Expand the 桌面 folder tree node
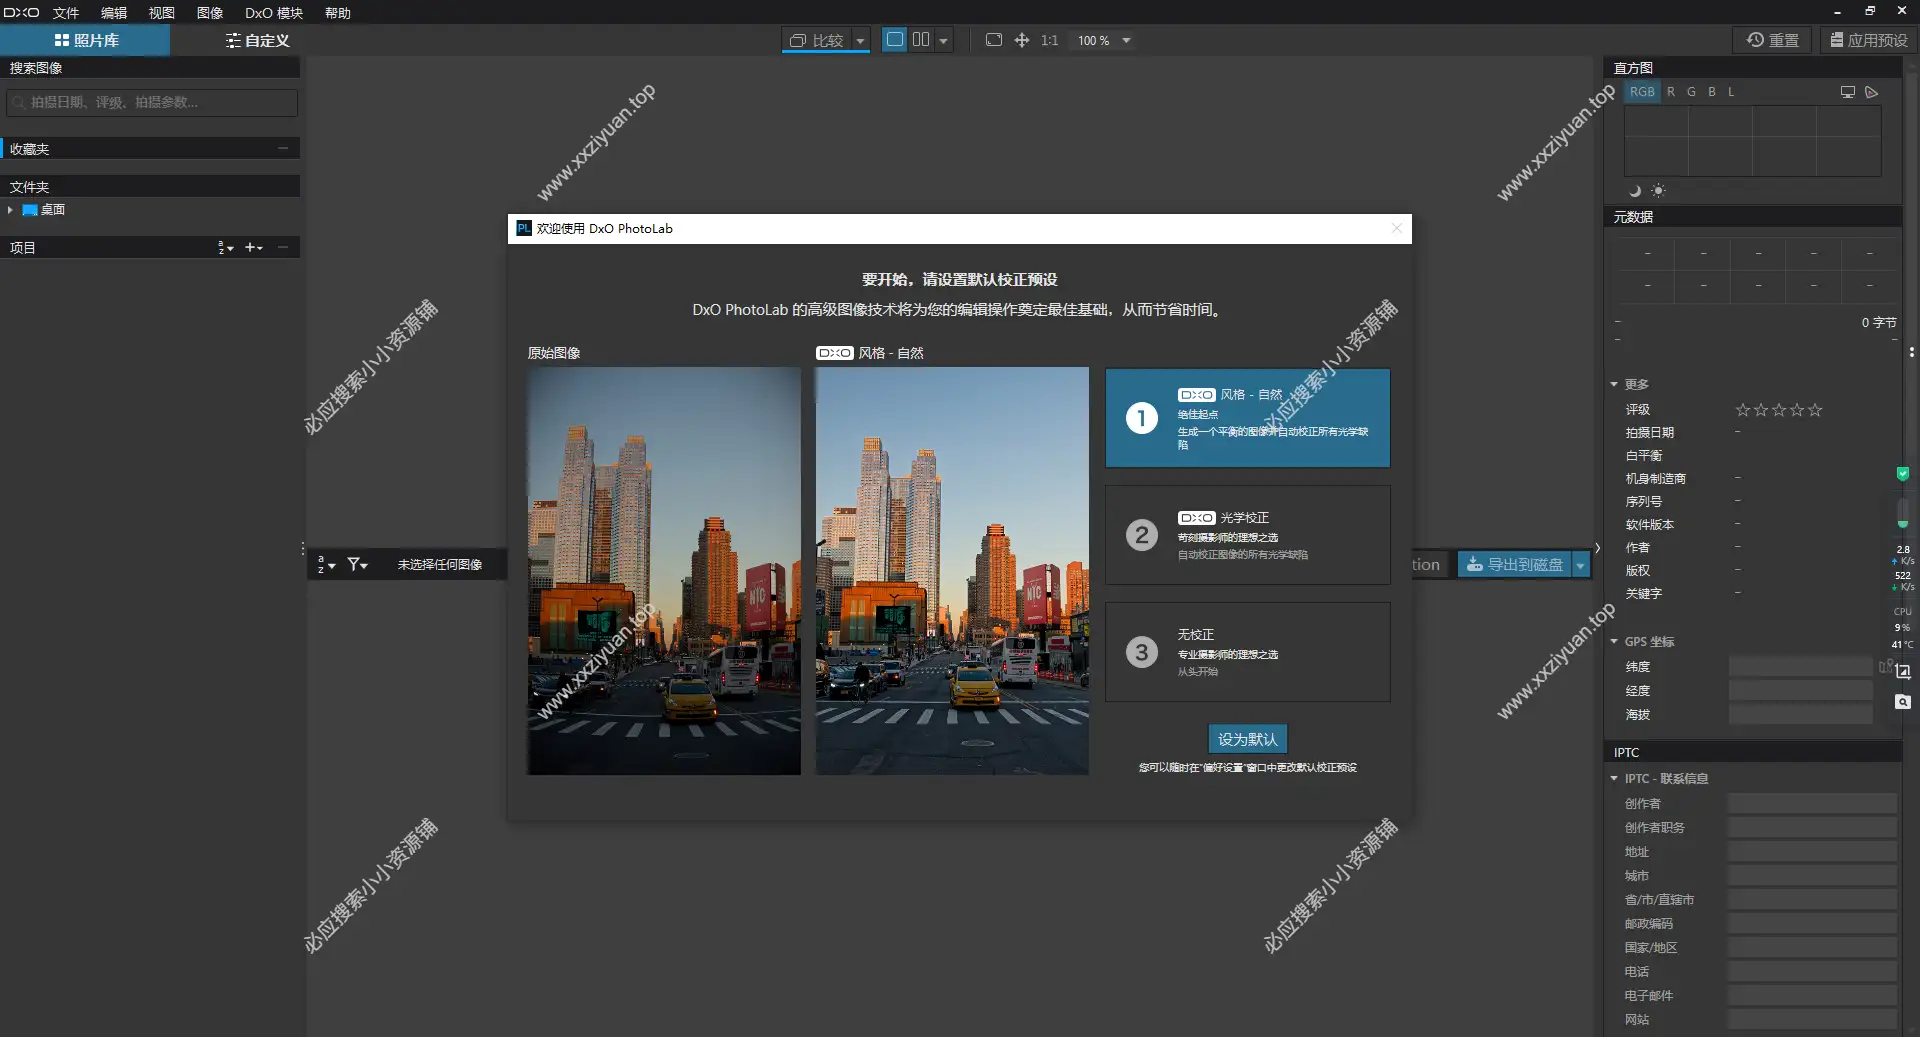This screenshot has width=1920, height=1037. click(10, 210)
